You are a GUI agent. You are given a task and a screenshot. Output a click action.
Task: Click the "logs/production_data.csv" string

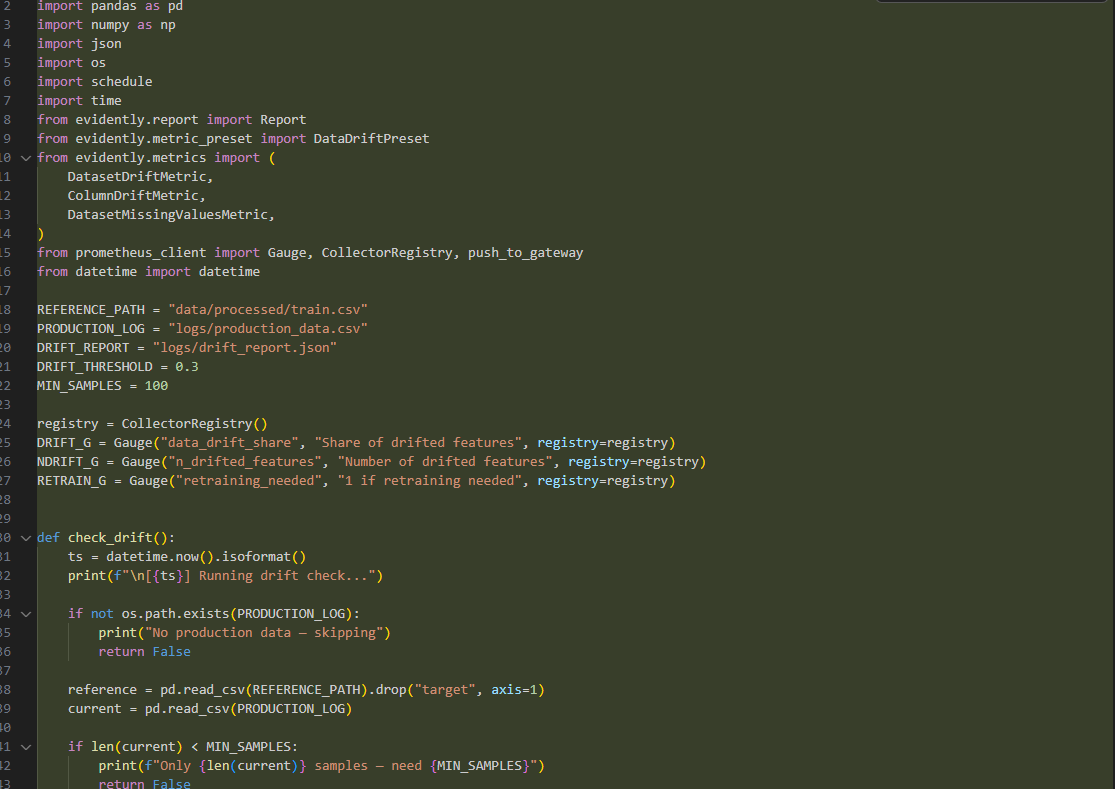point(268,328)
